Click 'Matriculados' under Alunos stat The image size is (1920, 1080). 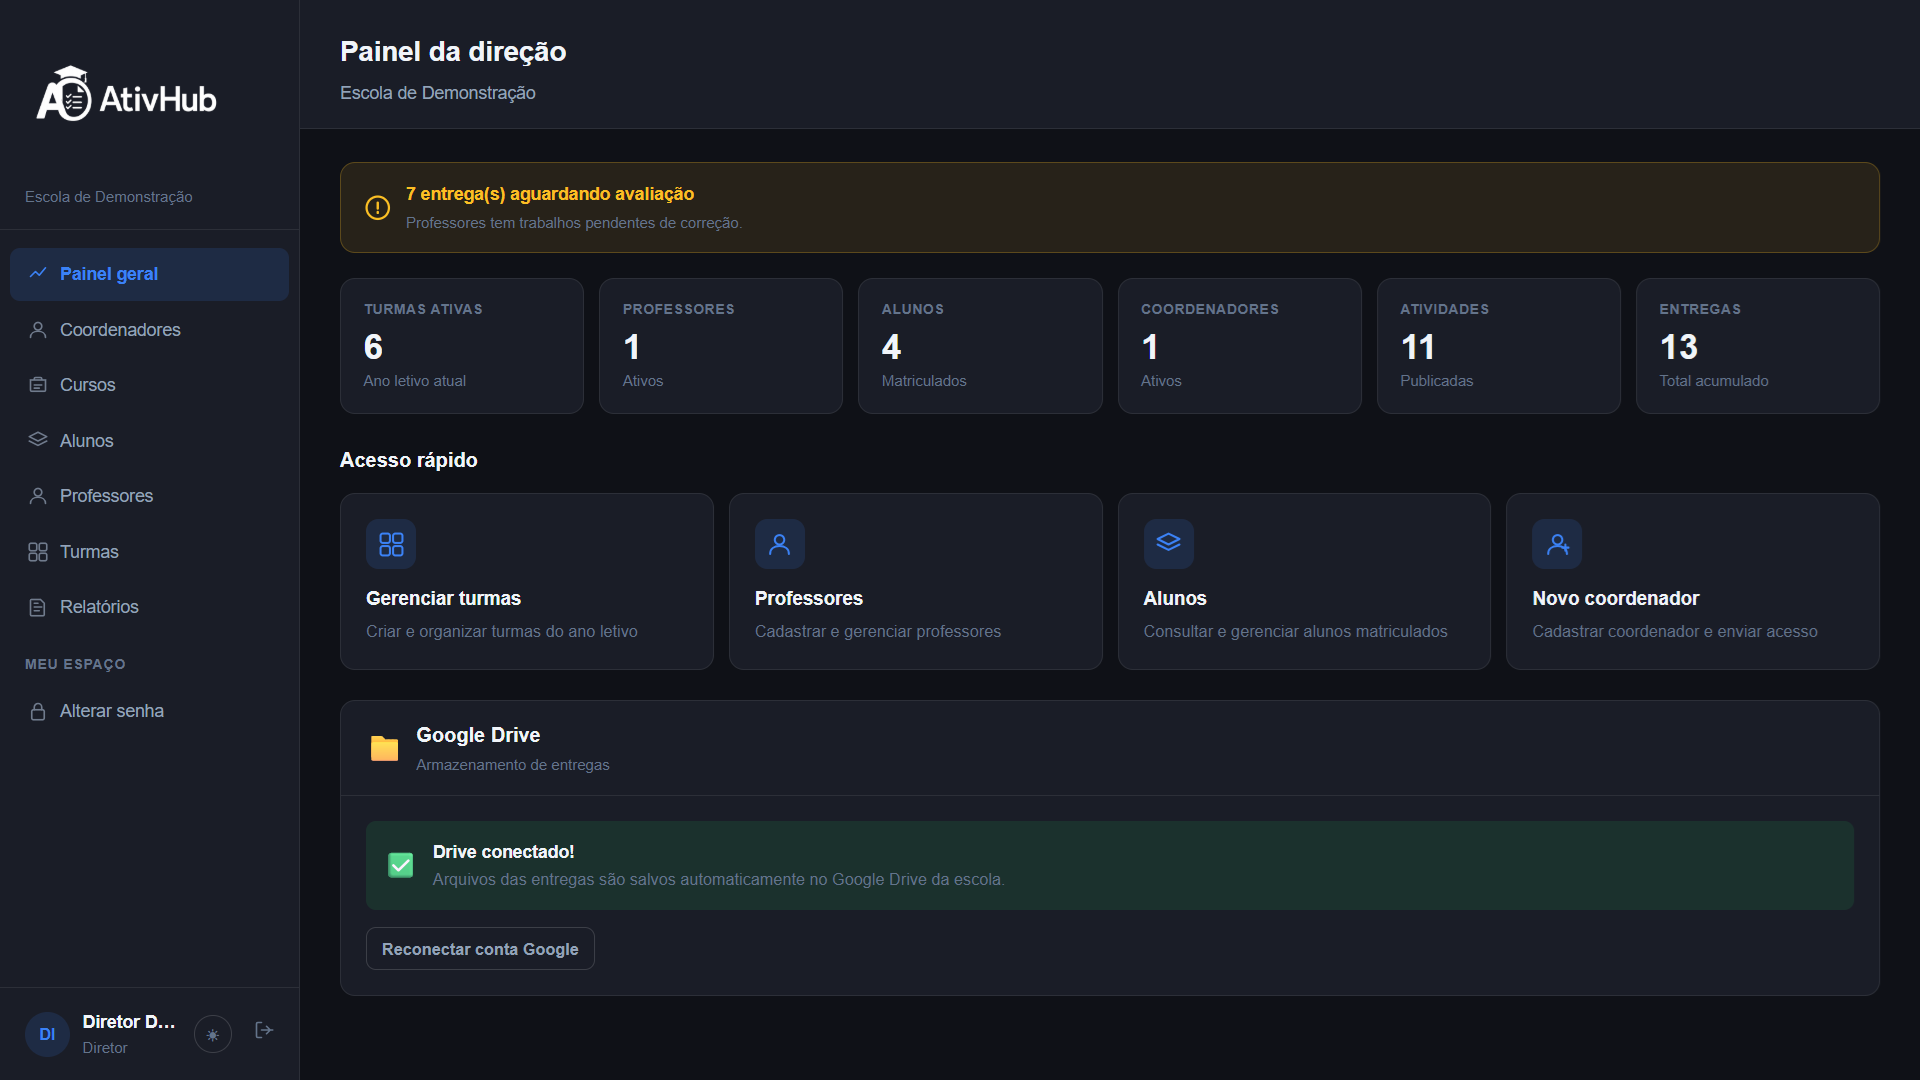[924, 381]
